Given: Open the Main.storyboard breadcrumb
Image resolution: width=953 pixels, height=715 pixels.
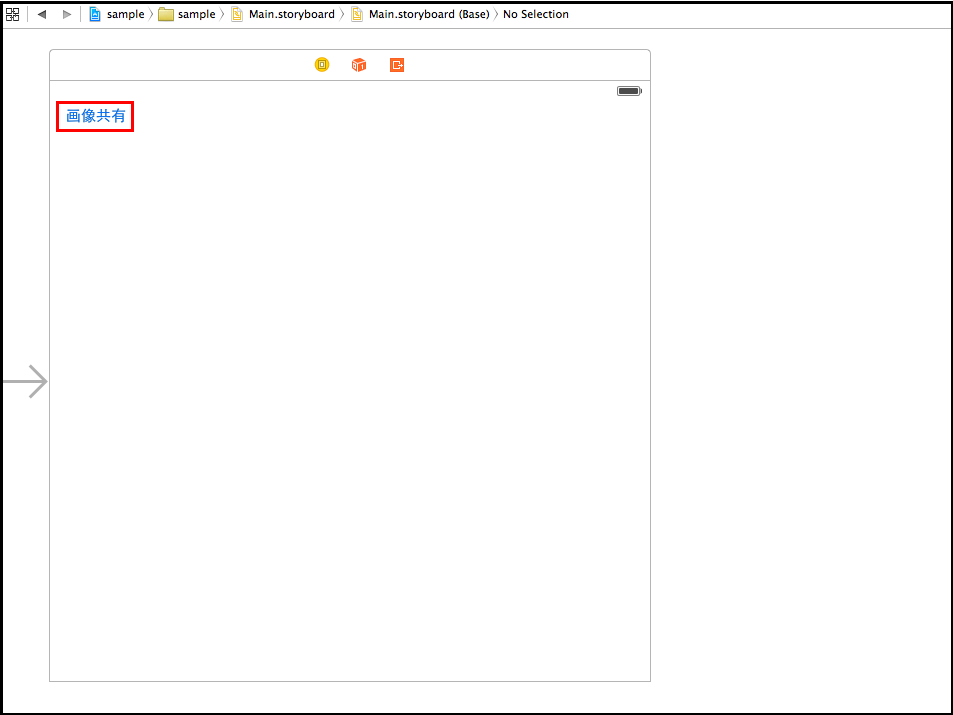Looking at the screenshot, I should point(283,14).
